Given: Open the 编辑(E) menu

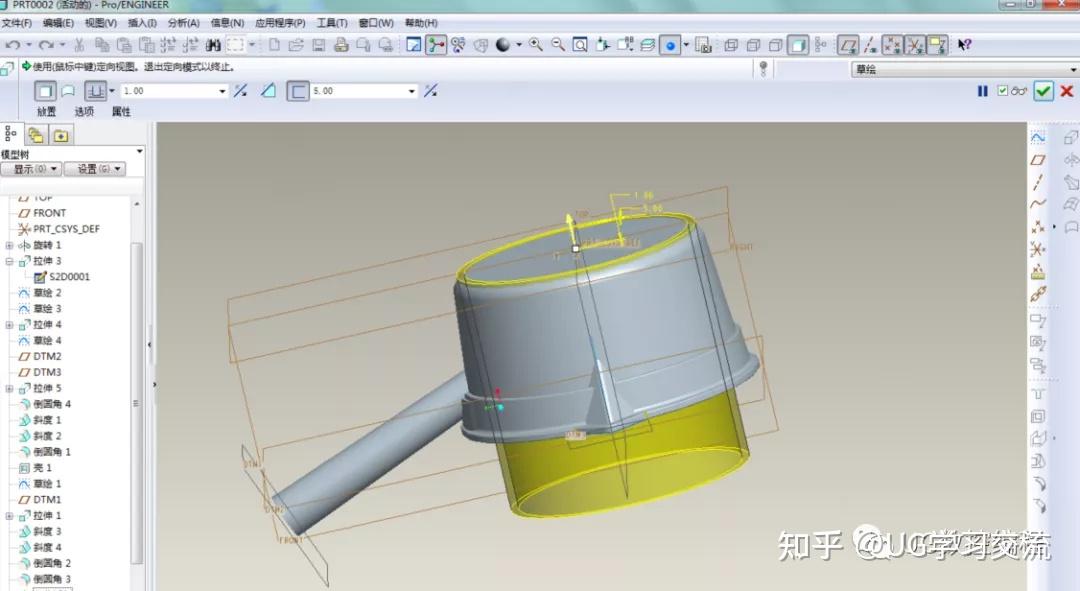Looking at the screenshot, I should coord(58,23).
